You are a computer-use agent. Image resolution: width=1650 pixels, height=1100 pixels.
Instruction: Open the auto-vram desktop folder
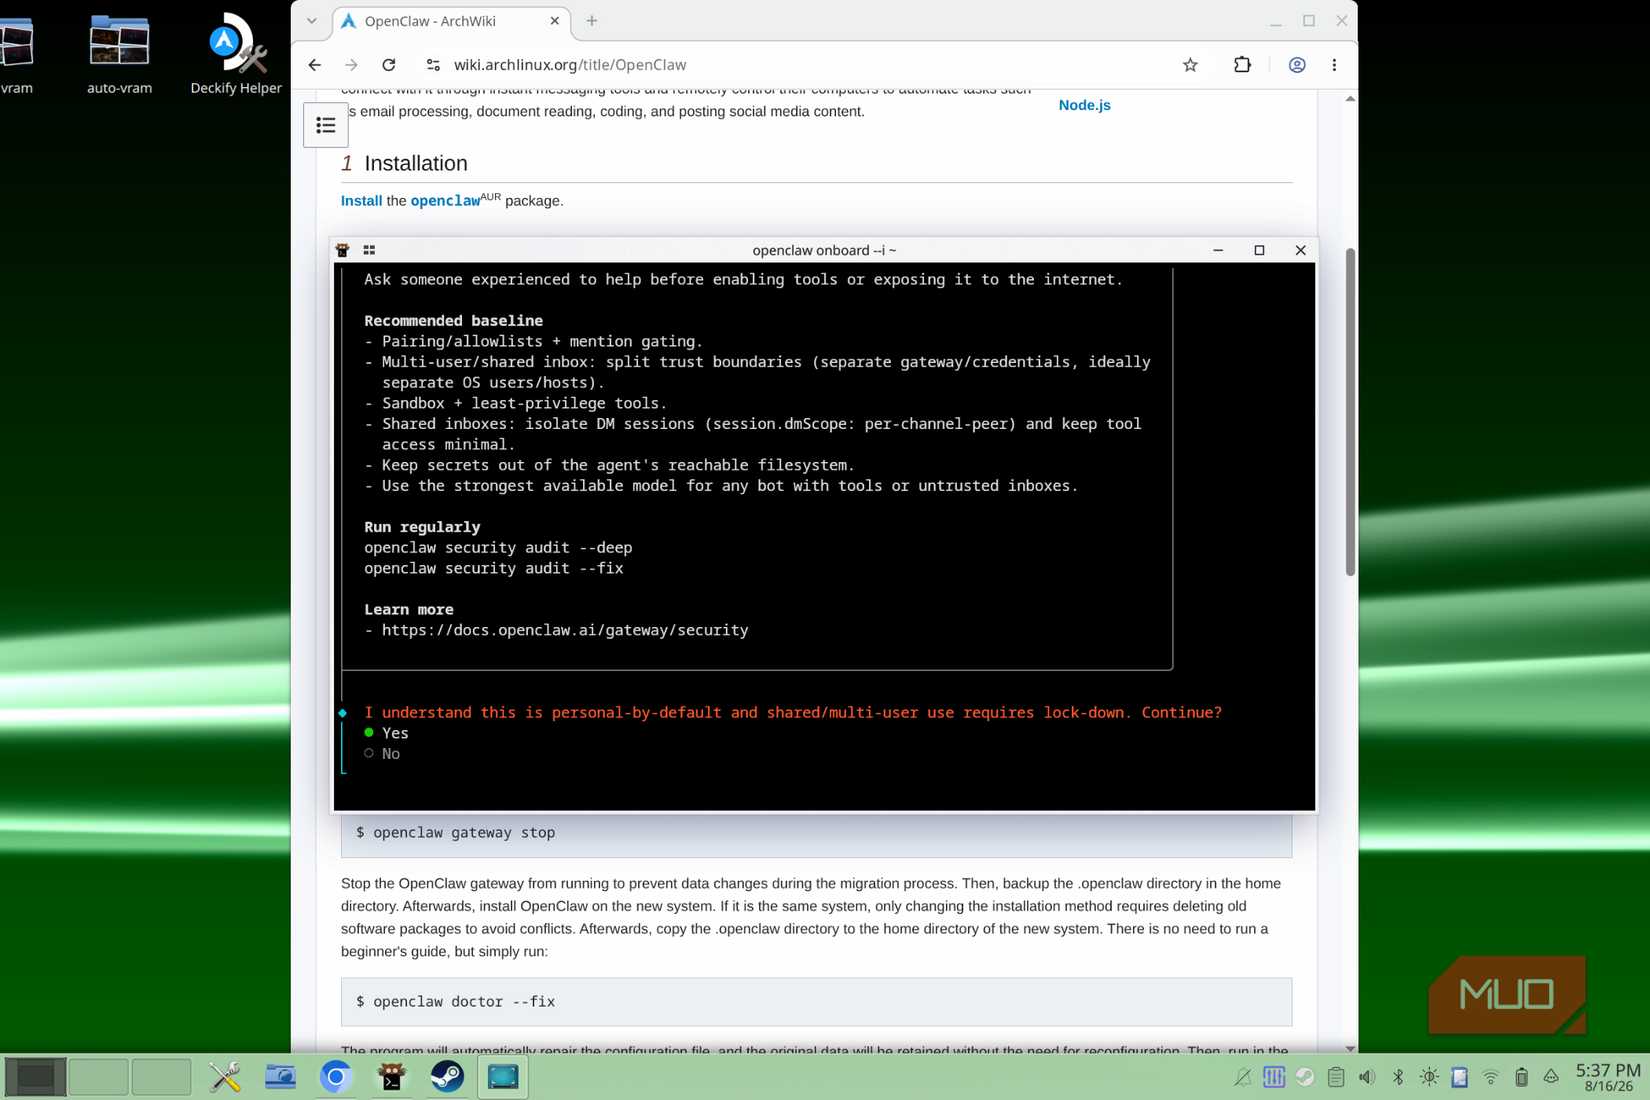pos(119,54)
